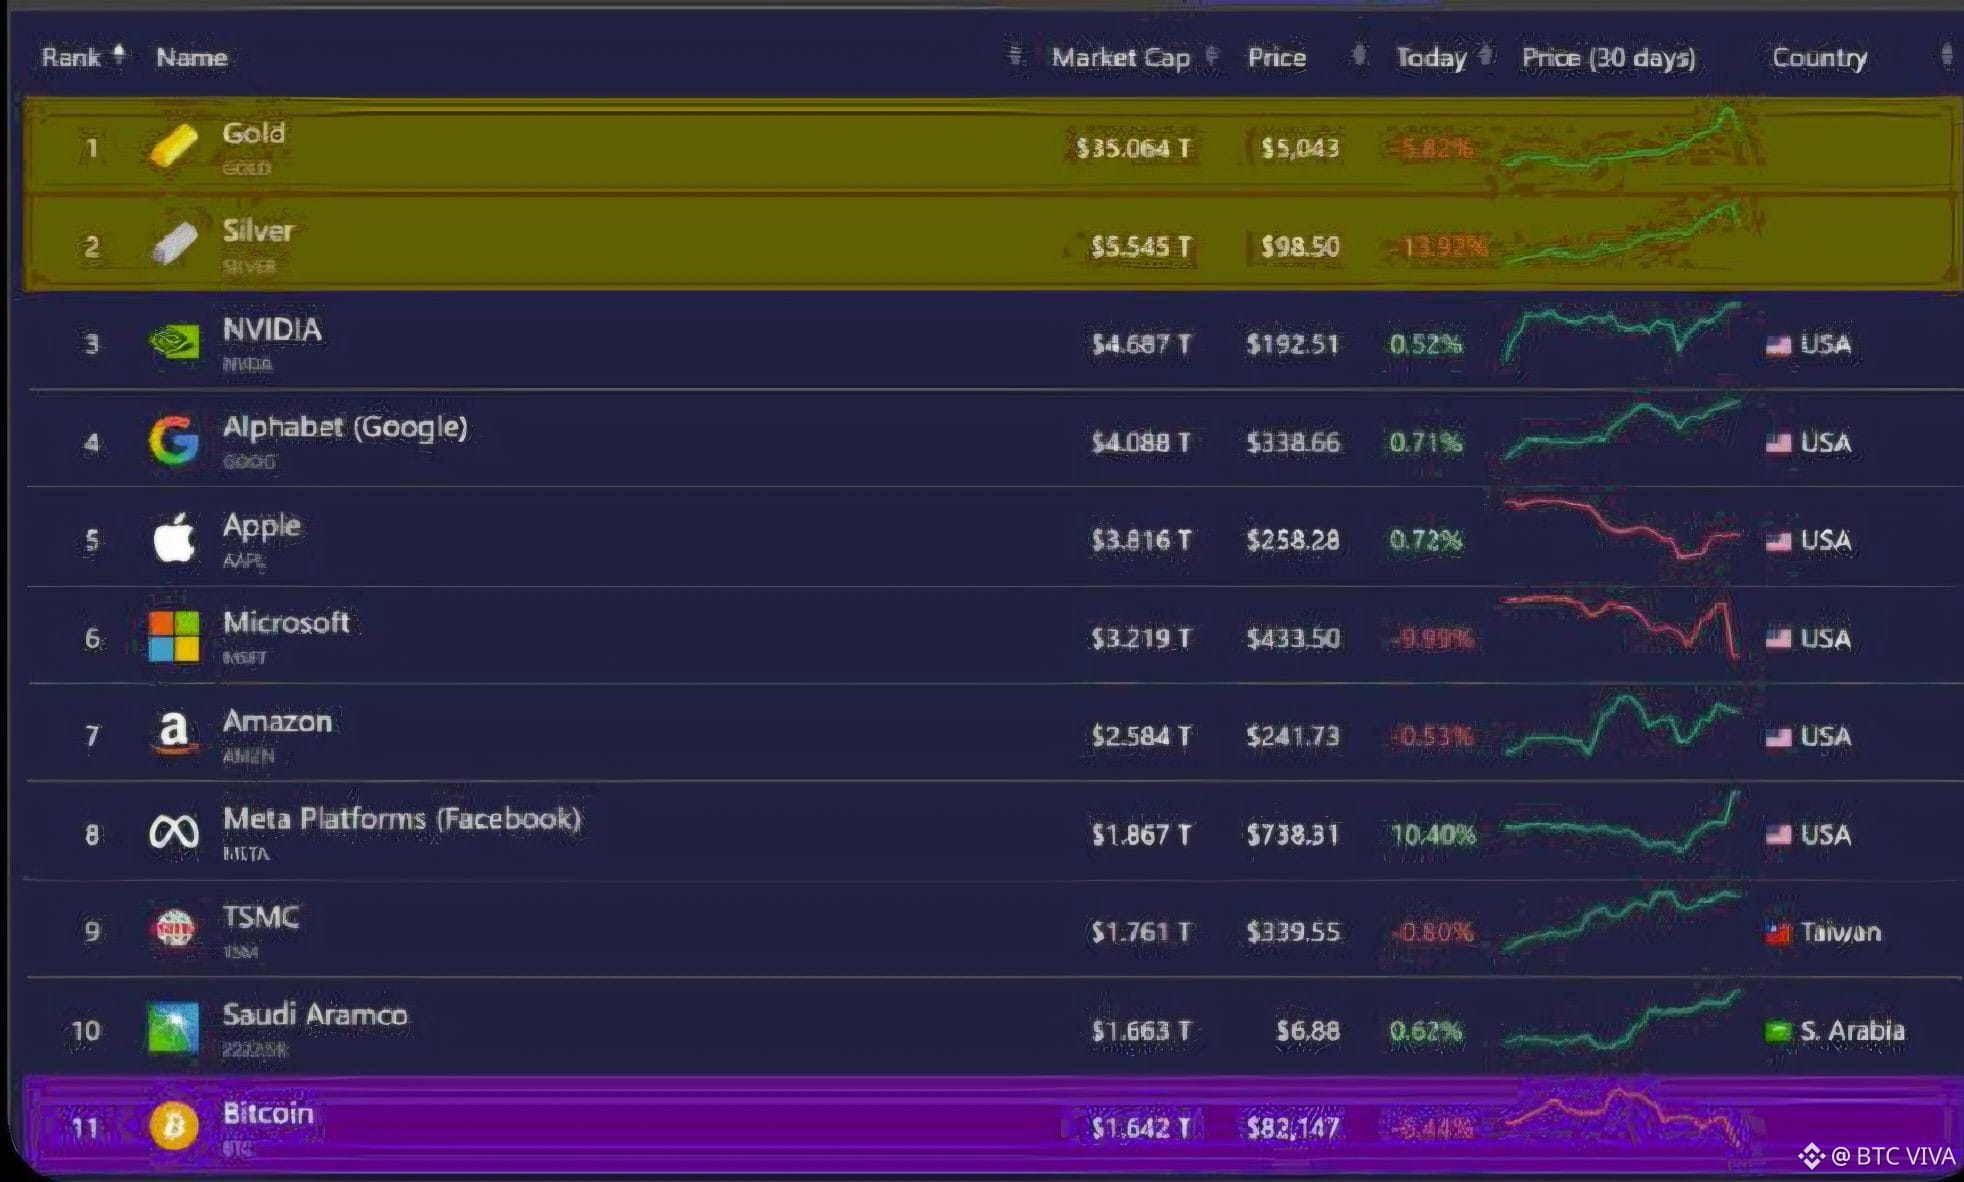This screenshot has width=1964, height=1182.
Task: Open the Saudi Aramco company link
Action: point(315,1015)
